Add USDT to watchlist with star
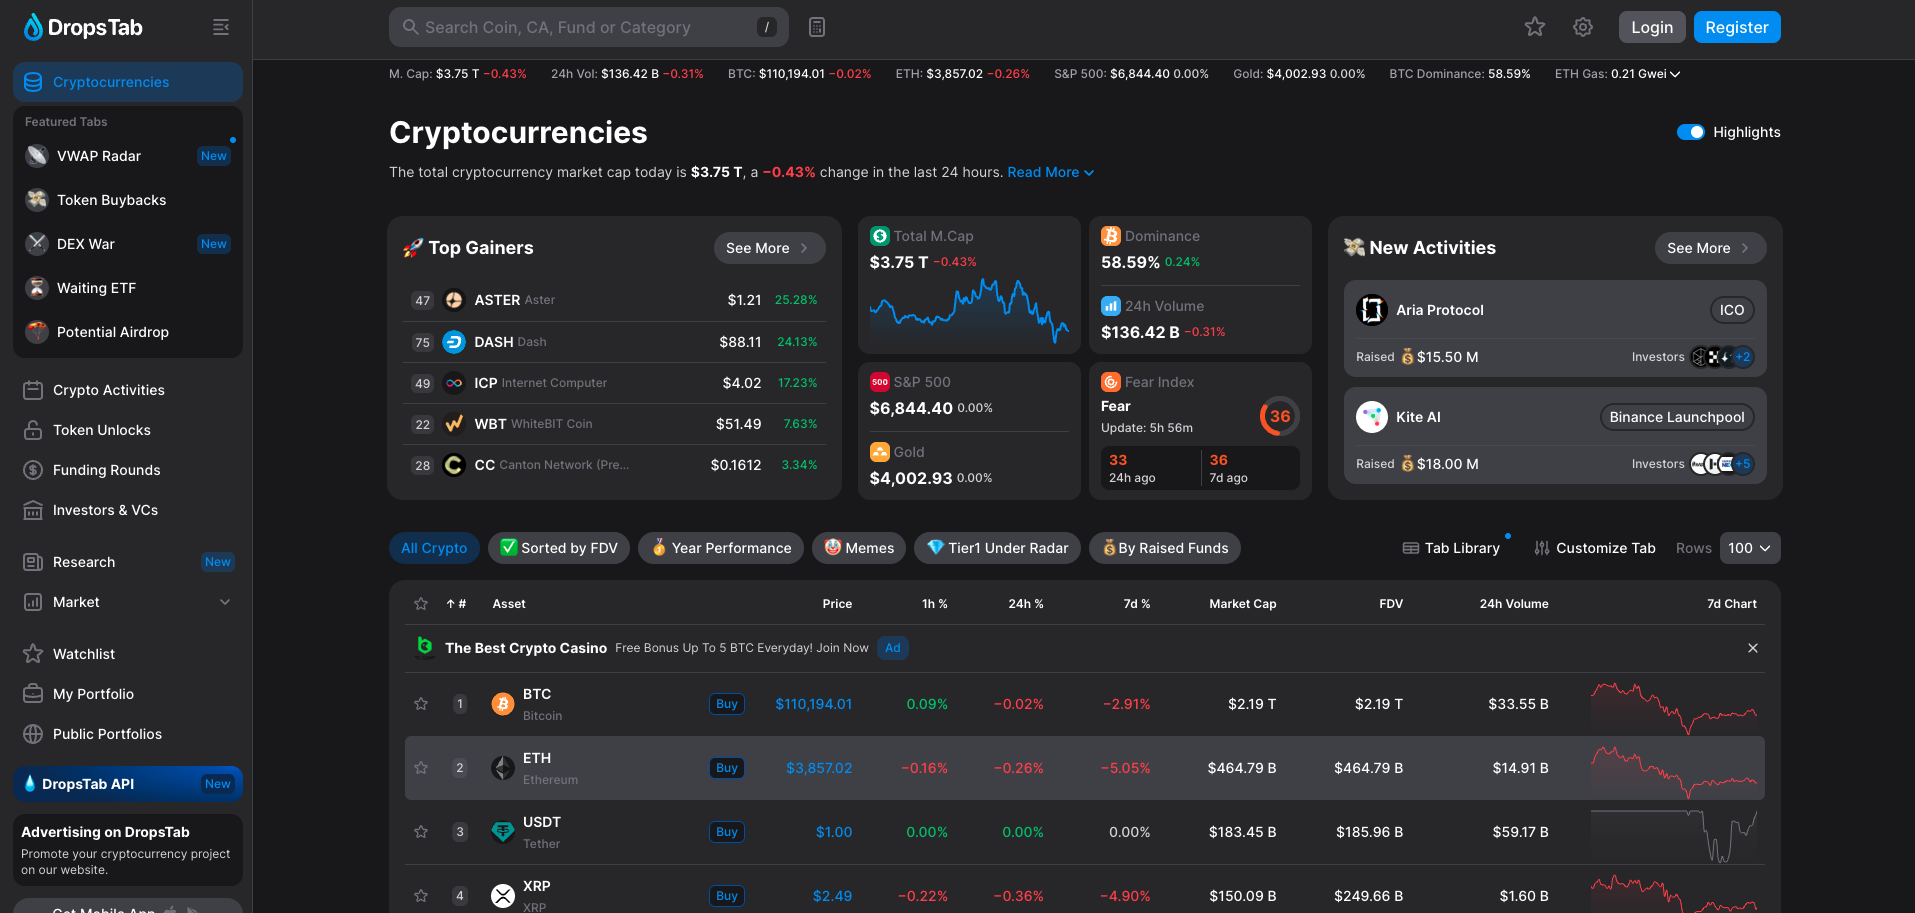This screenshot has width=1915, height=913. tap(421, 832)
